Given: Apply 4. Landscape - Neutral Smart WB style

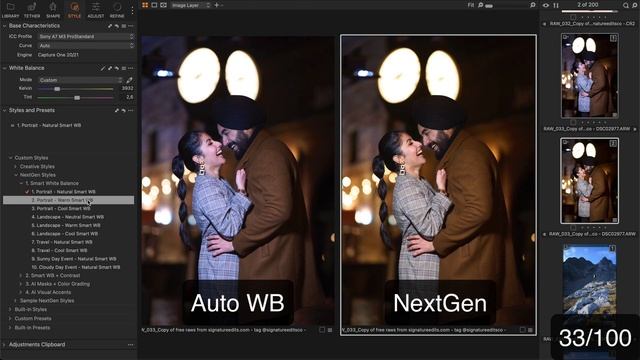Looking at the screenshot, I should pos(69,217).
